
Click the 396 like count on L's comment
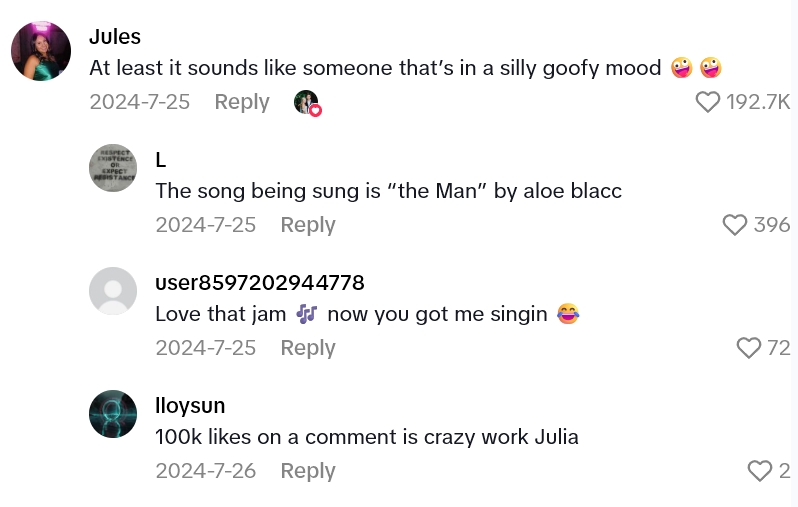coord(772,225)
